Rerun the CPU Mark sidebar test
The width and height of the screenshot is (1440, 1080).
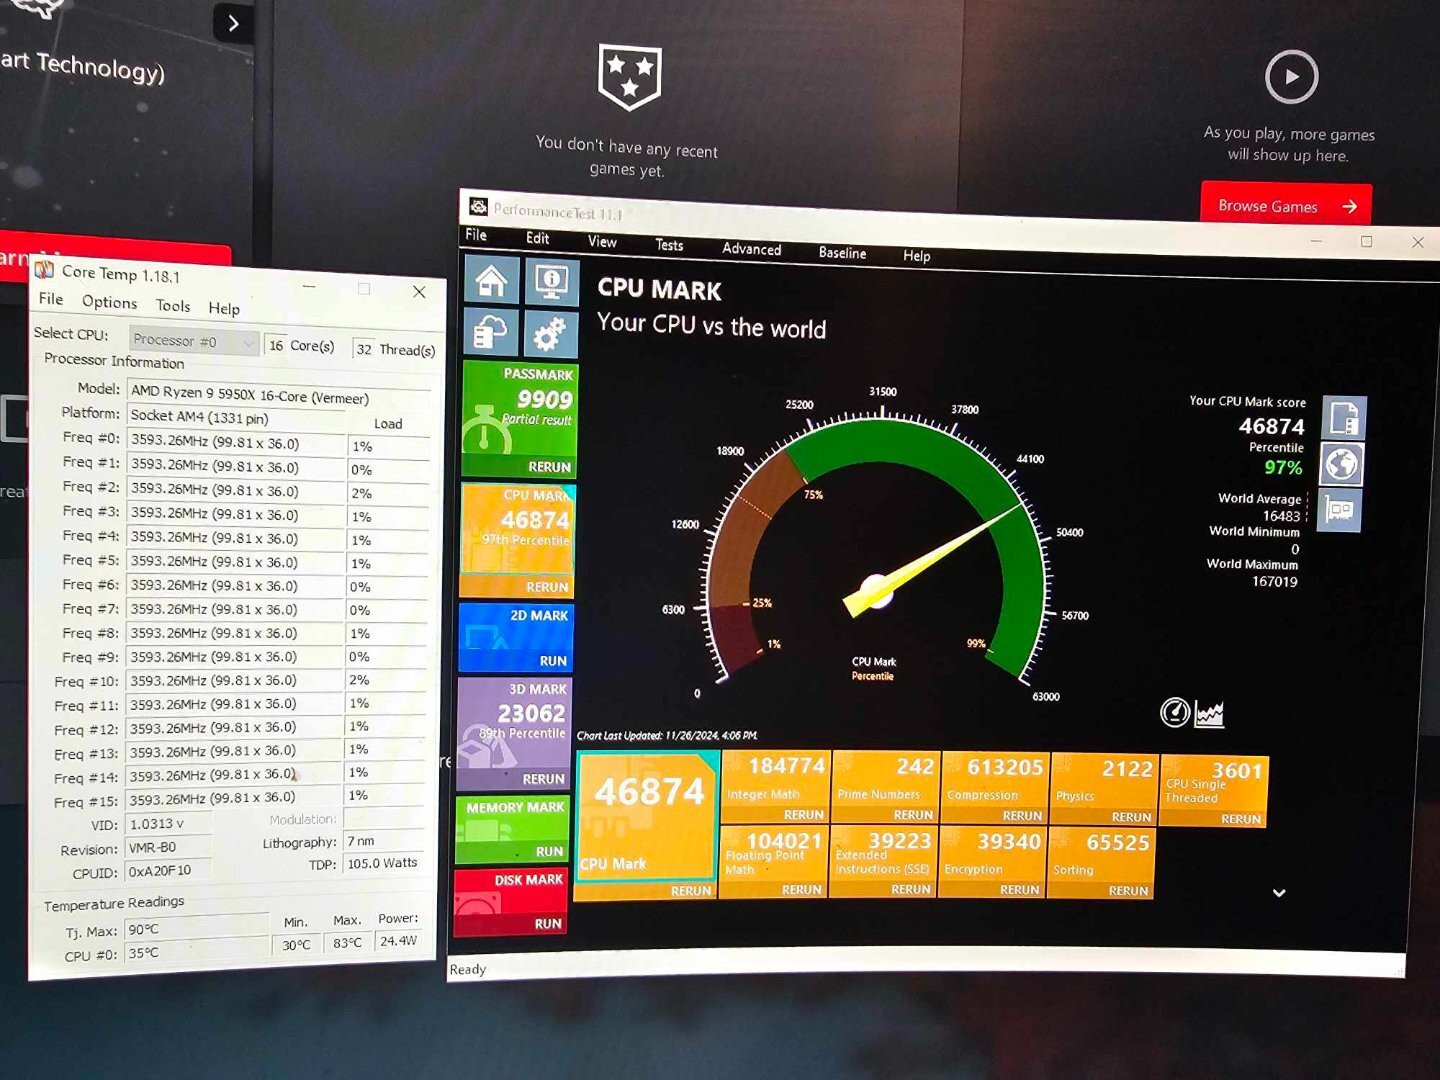(x=546, y=587)
